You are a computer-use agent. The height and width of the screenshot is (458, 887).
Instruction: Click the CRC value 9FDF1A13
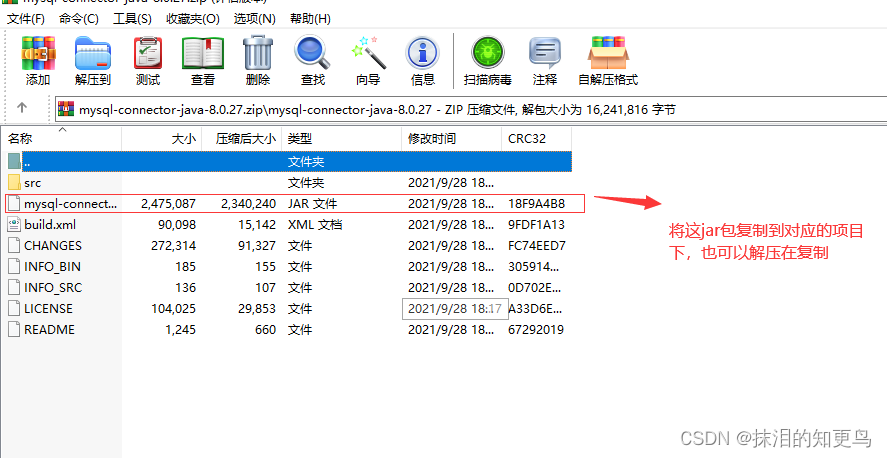click(536, 224)
